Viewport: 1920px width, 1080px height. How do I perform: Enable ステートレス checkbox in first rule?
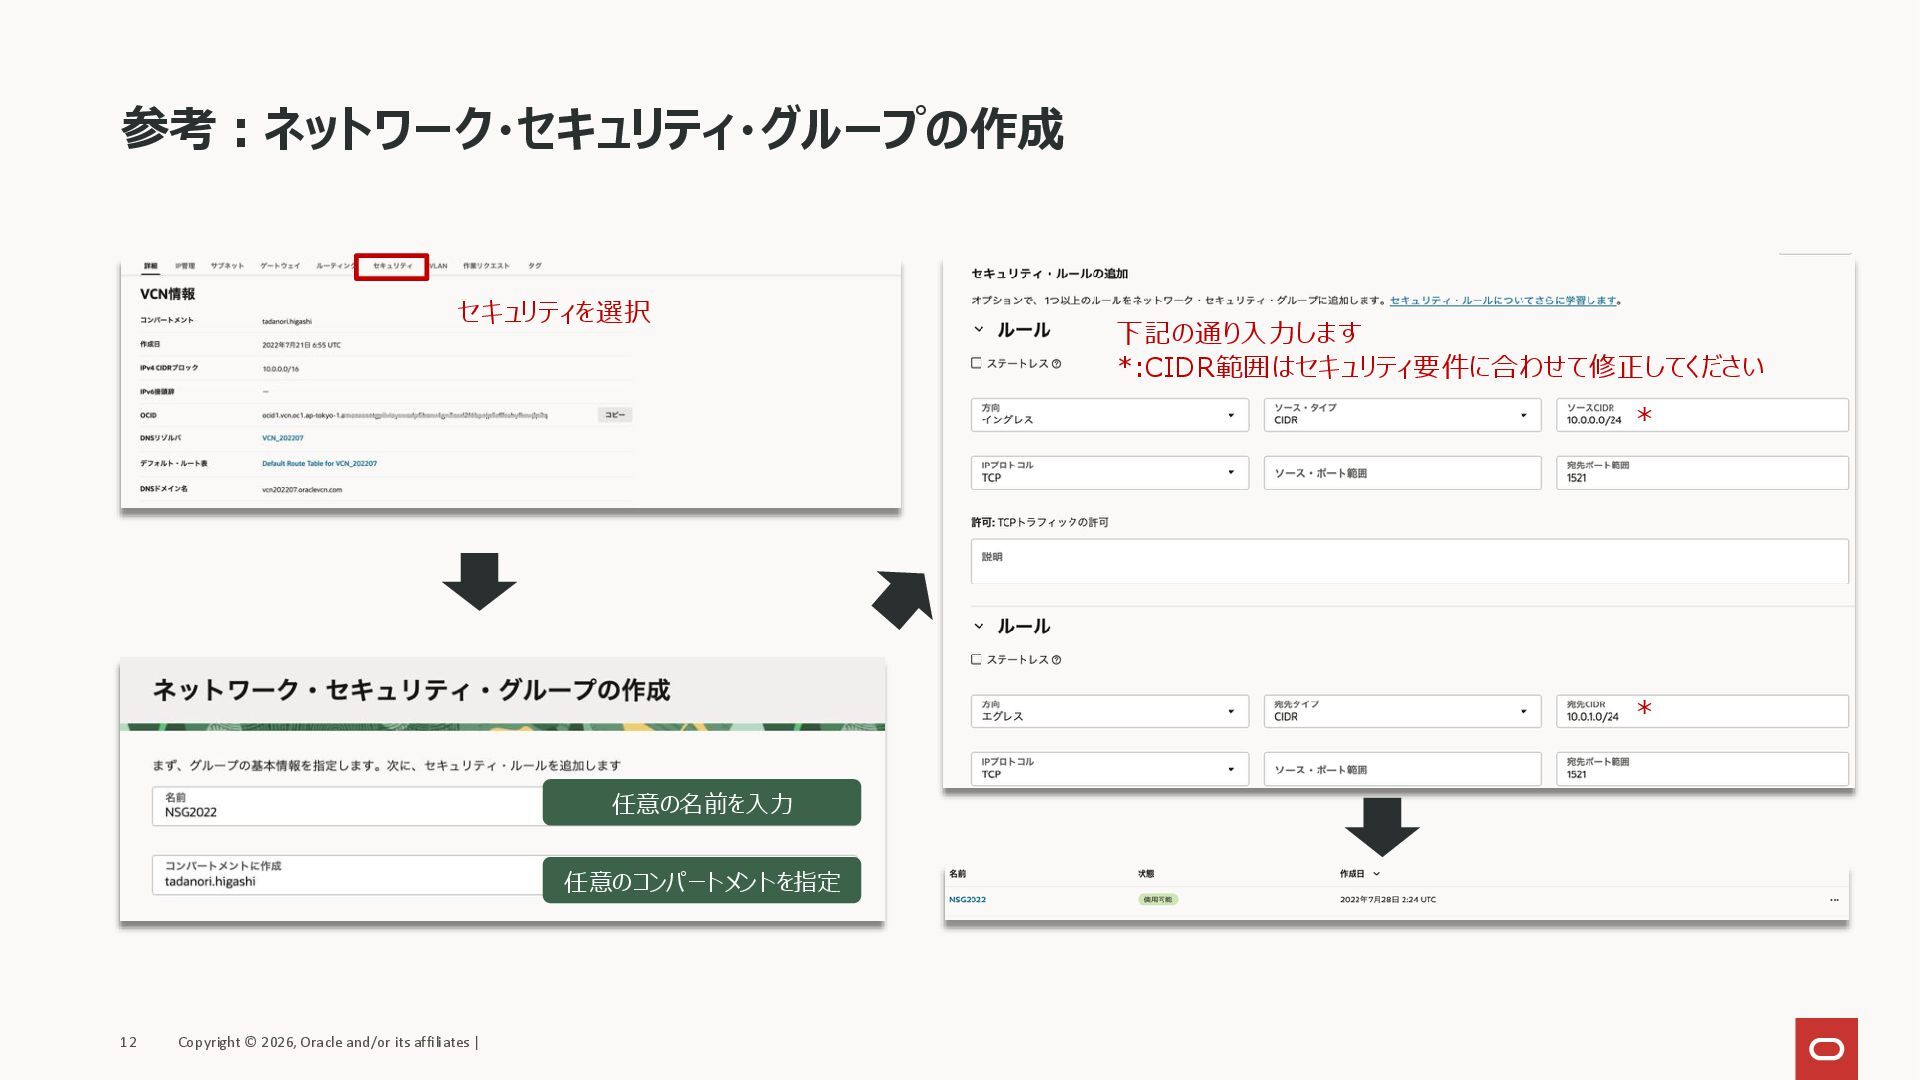[976, 364]
